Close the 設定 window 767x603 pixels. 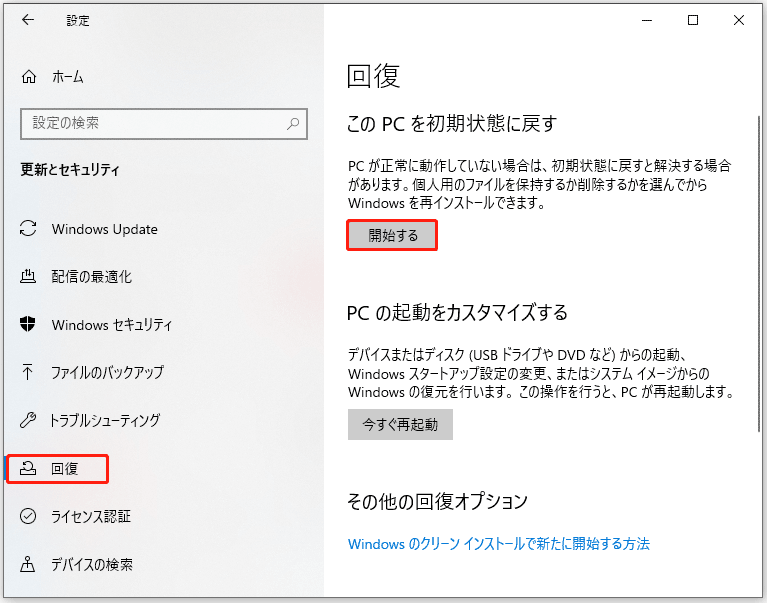coord(739,20)
